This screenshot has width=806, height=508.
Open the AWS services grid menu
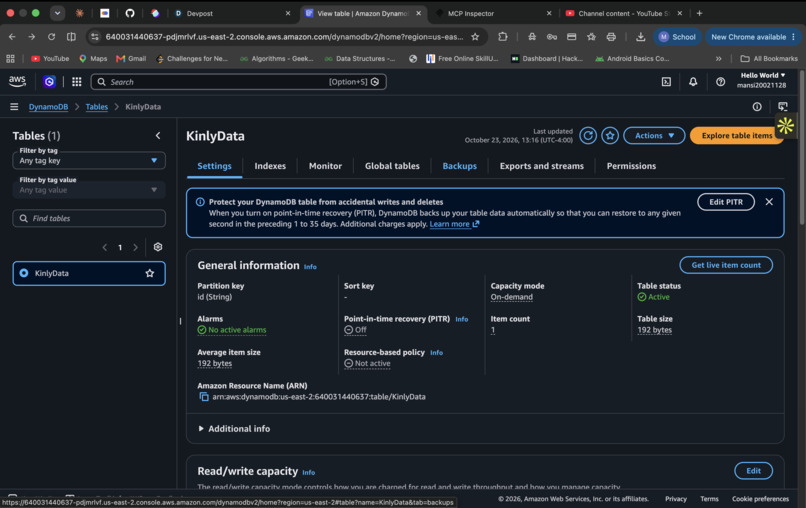pos(77,82)
